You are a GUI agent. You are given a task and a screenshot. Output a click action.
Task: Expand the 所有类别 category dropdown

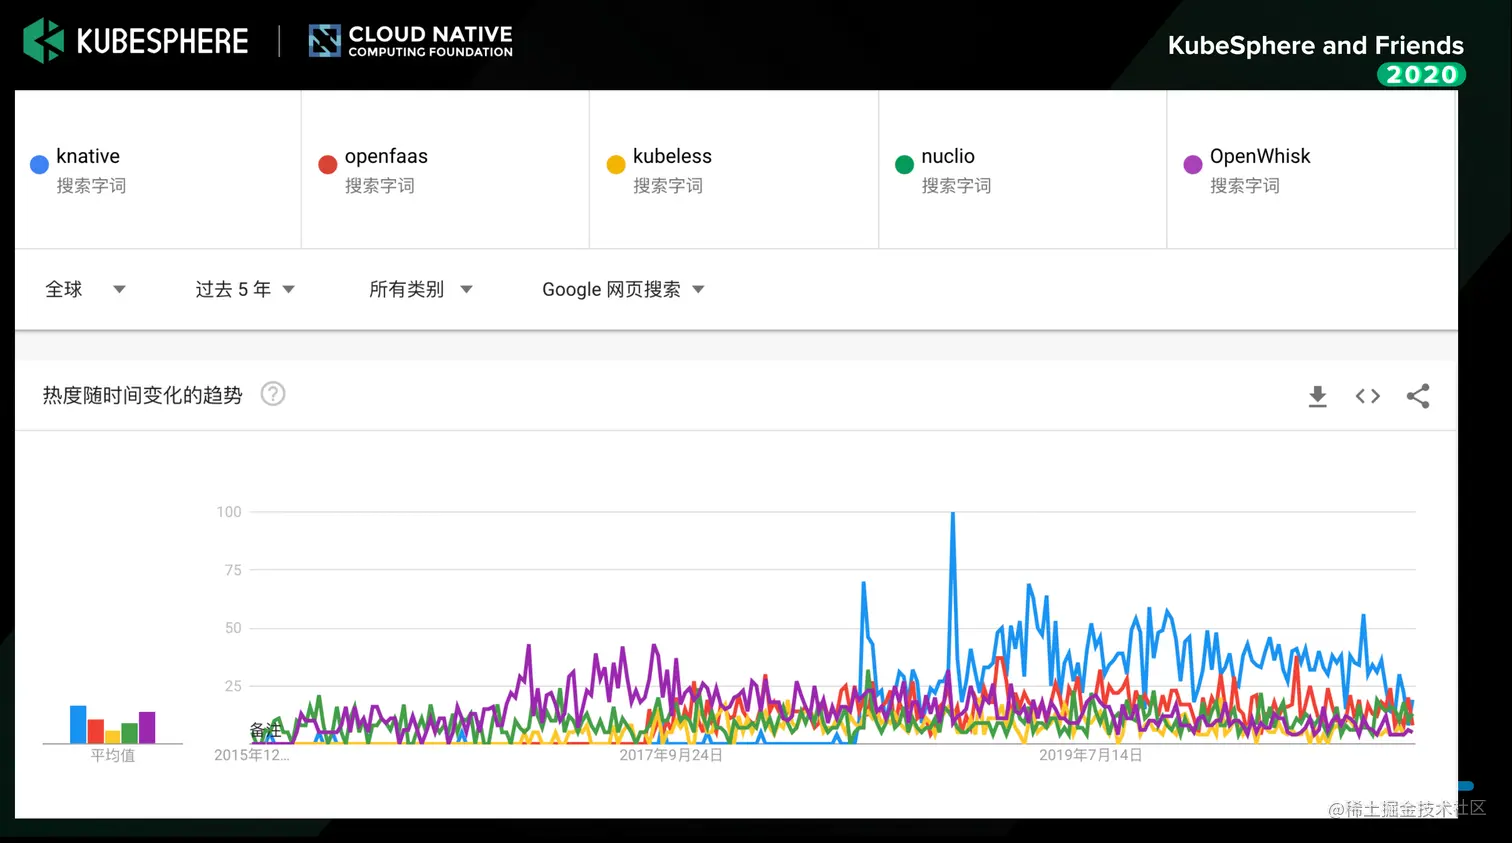pyautogui.click(x=420, y=289)
